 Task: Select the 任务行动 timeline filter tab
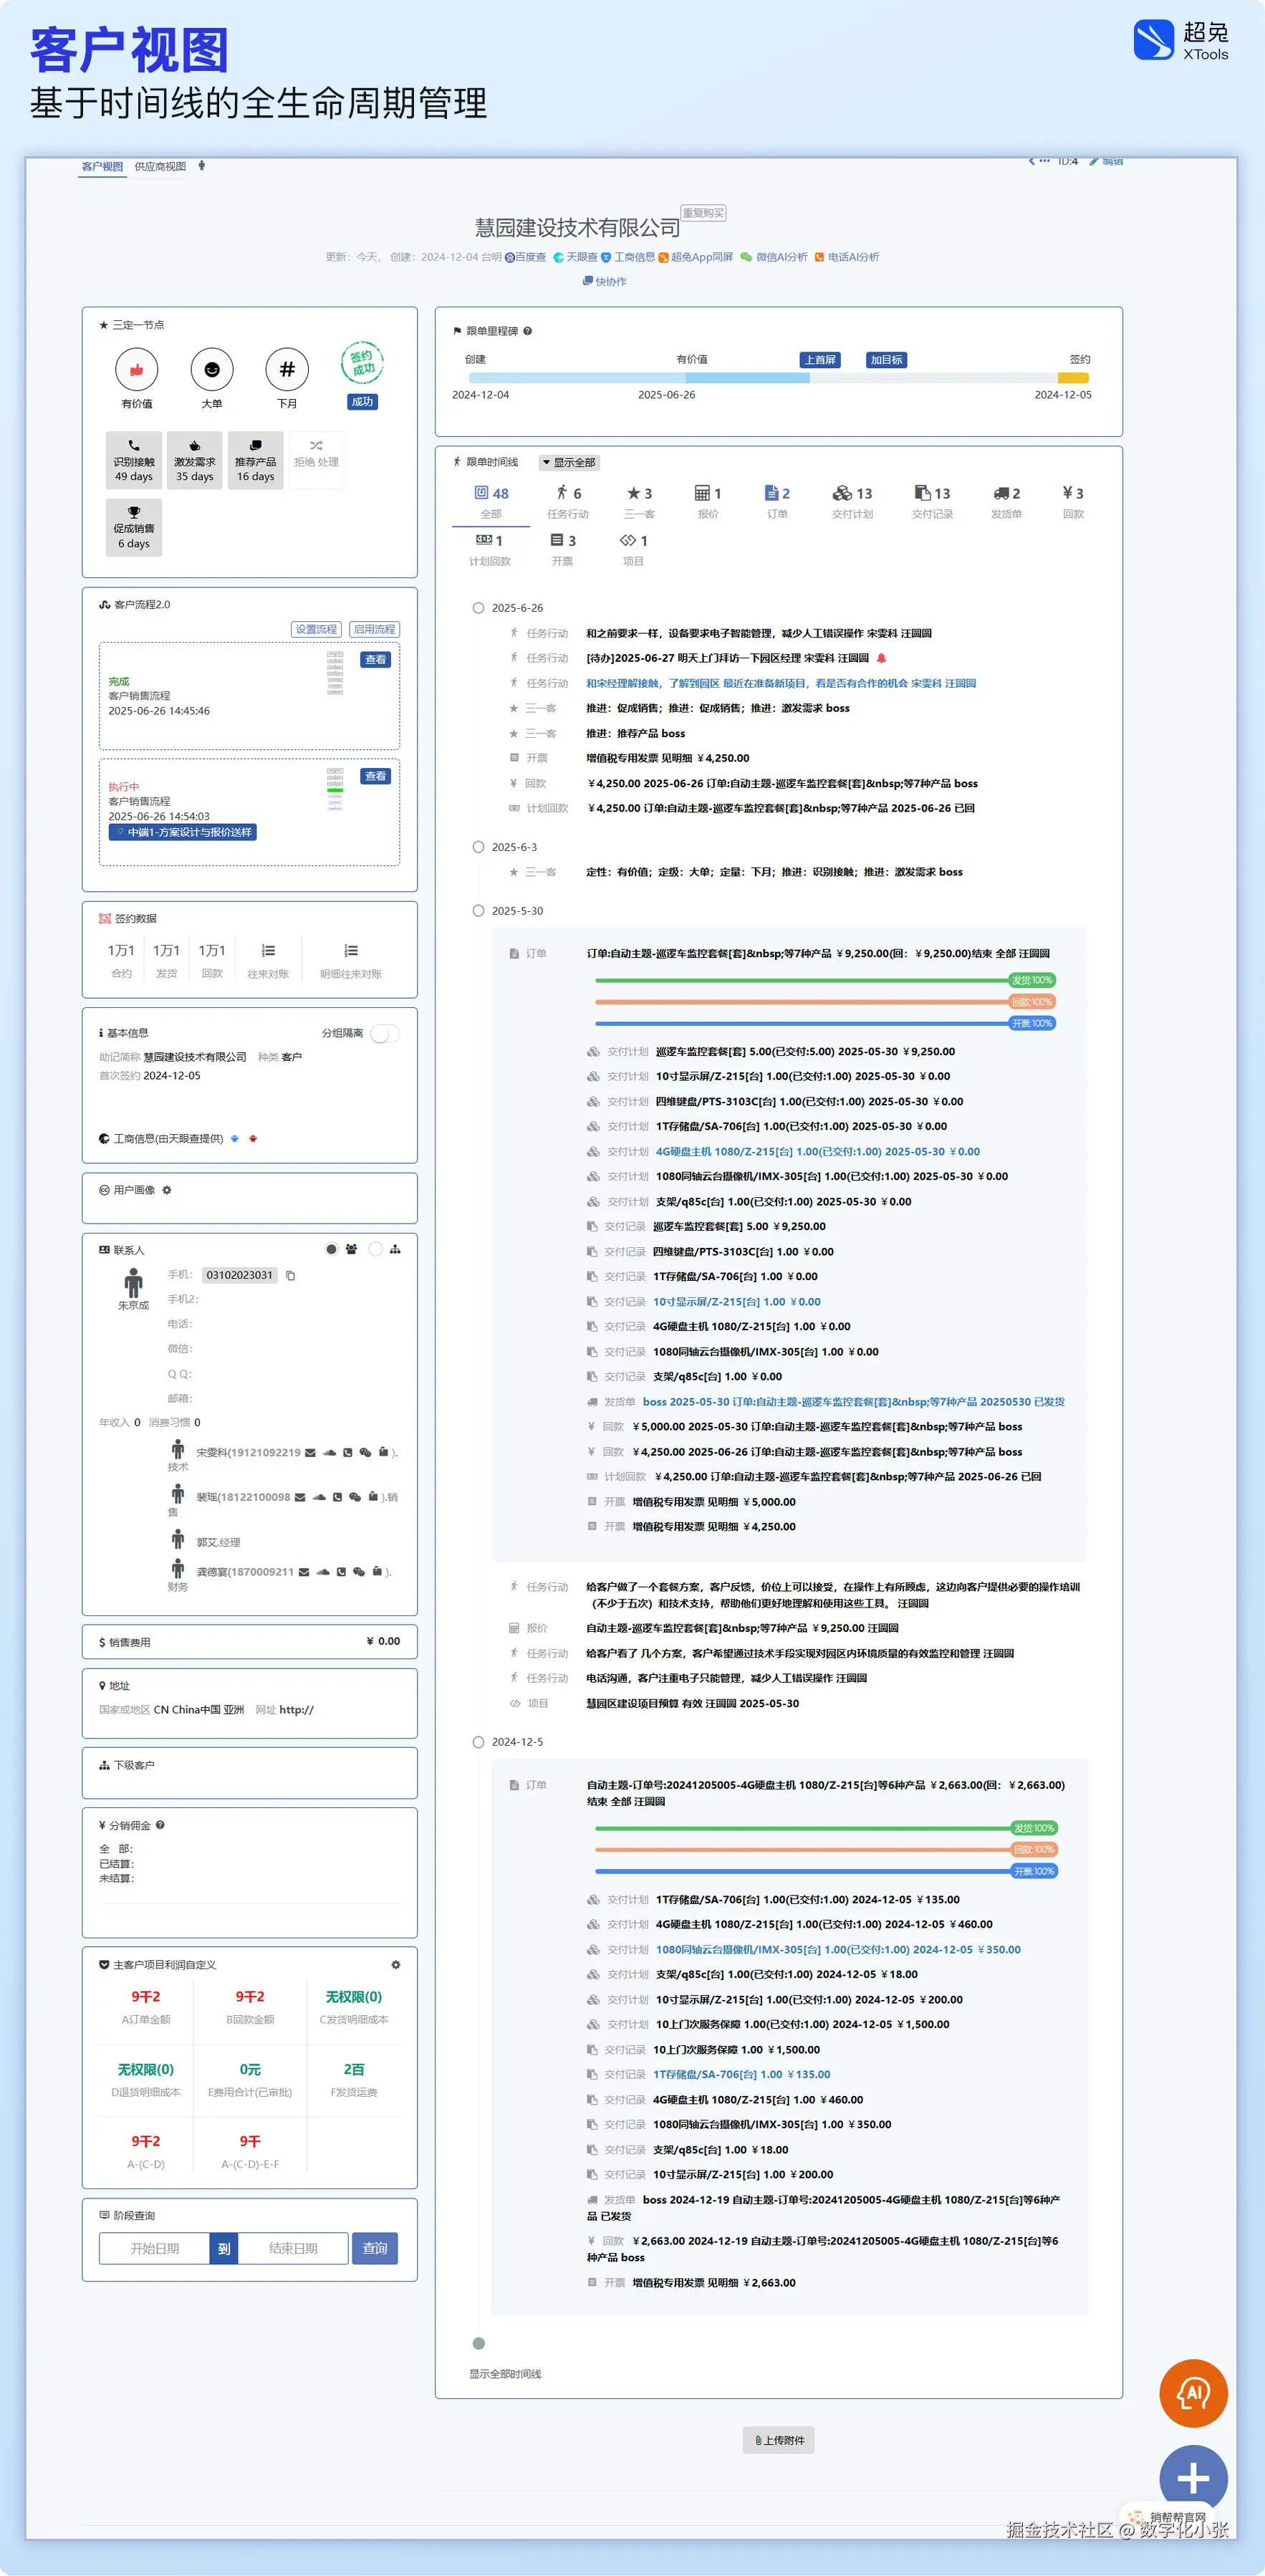point(568,502)
